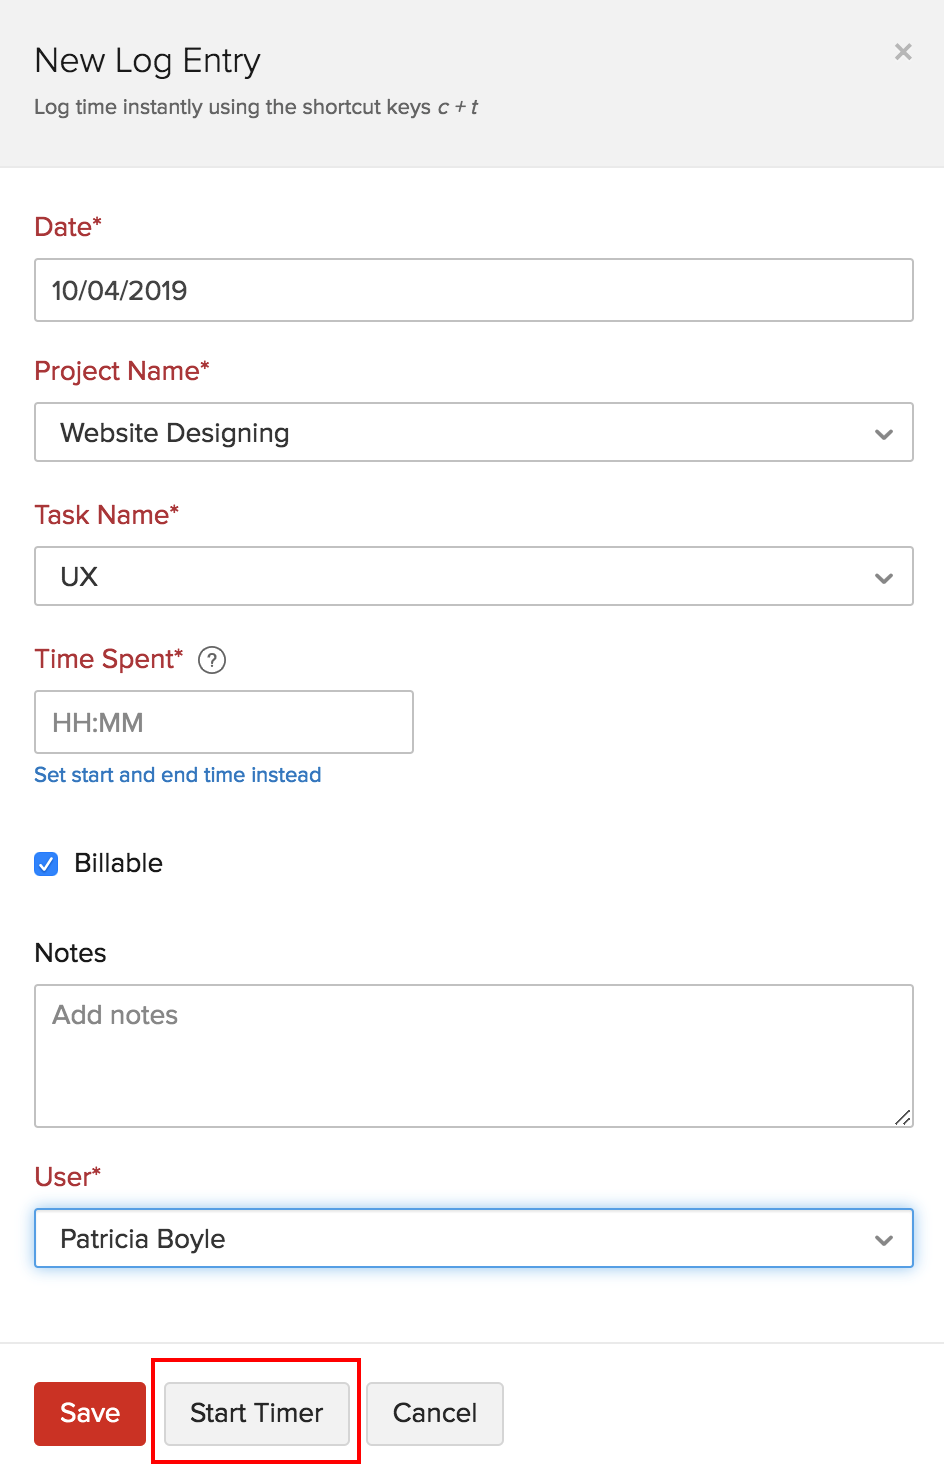This screenshot has width=944, height=1476.
Task: Select the Time Spent field label
Action: (x=108, y=659)
